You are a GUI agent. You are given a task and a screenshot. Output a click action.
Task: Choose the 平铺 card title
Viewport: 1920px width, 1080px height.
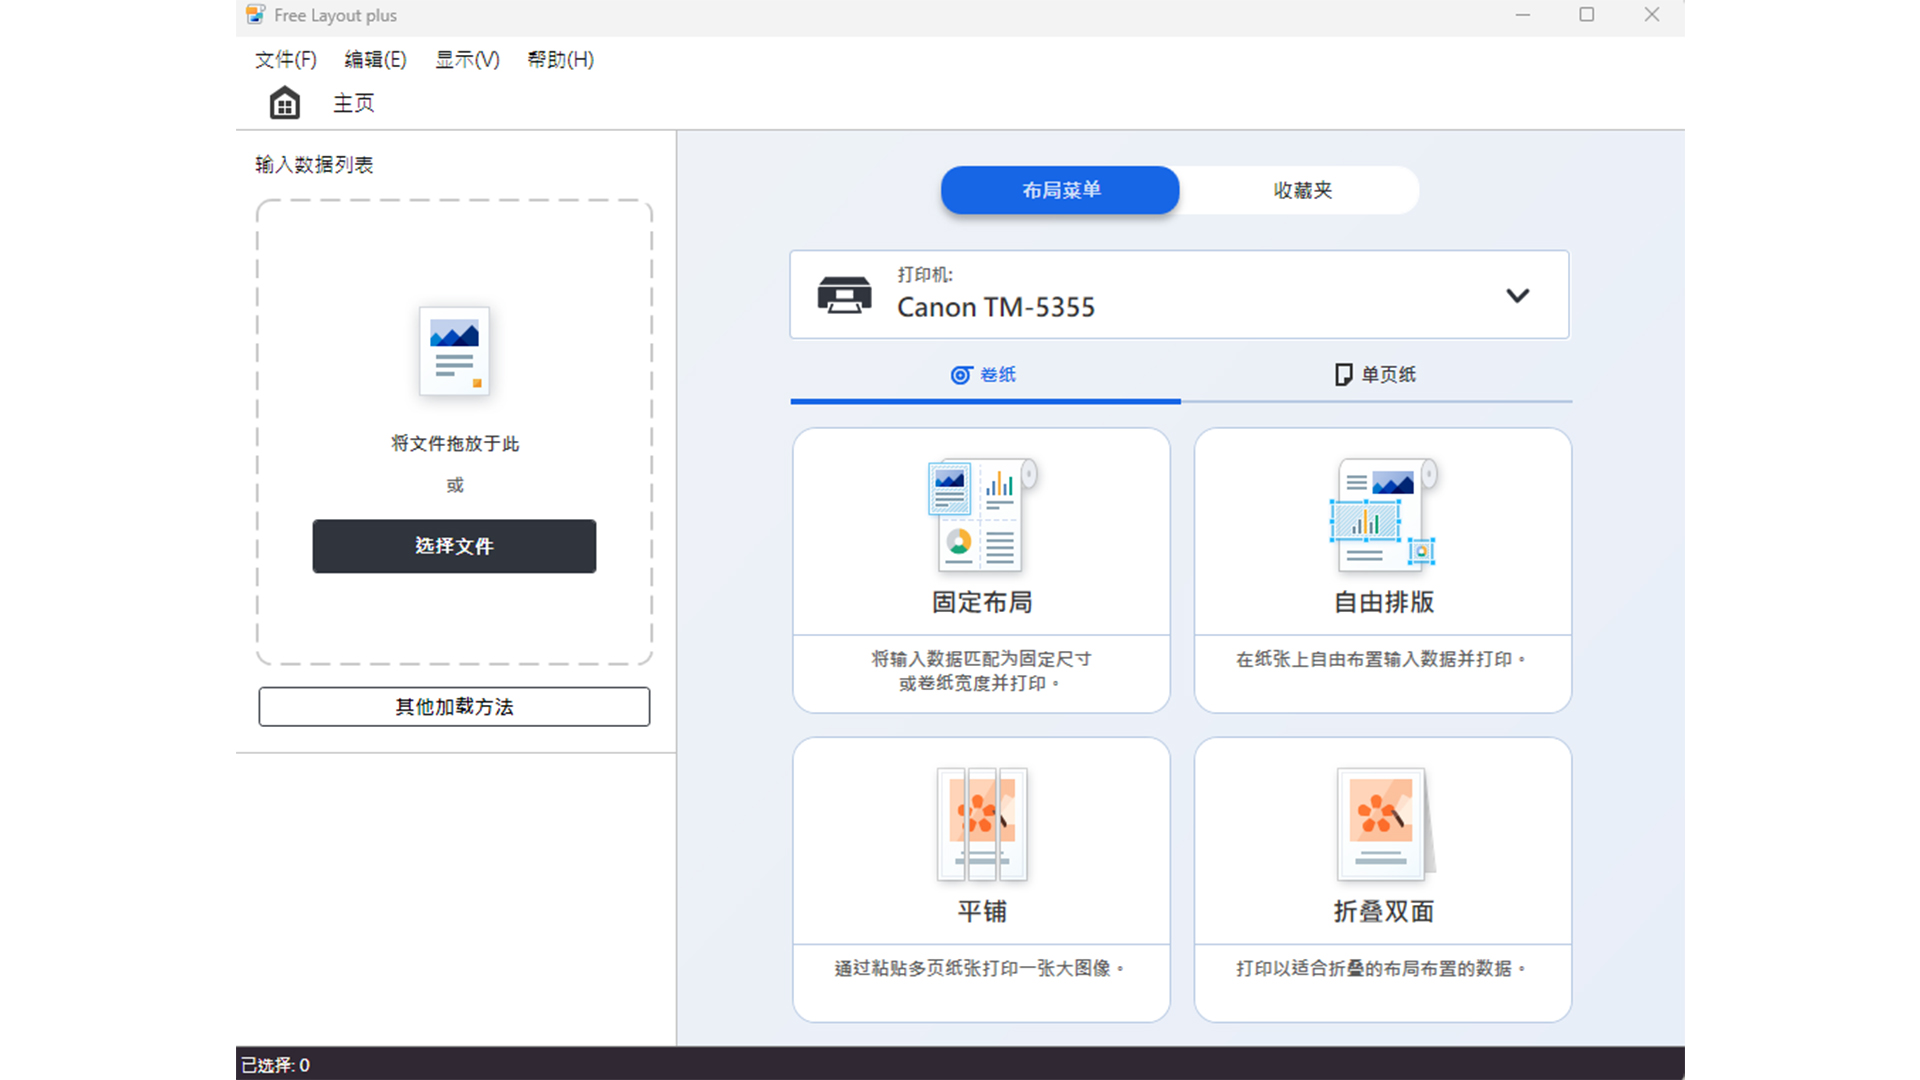[x=982, y=911]
